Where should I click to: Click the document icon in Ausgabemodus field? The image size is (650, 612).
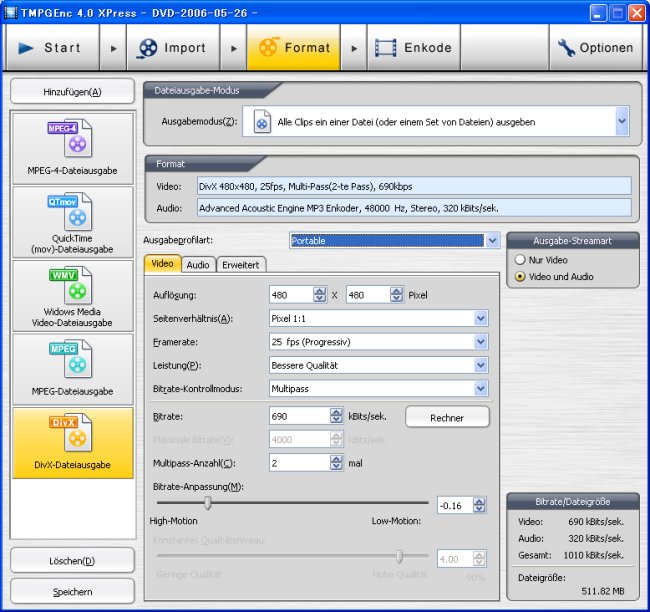point(262,121)
